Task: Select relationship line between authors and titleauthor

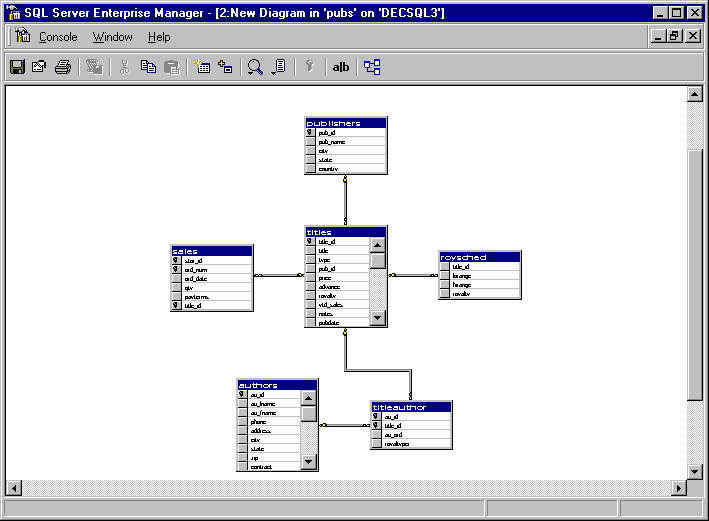Action: pyautogui.click(x=345, y=425)
